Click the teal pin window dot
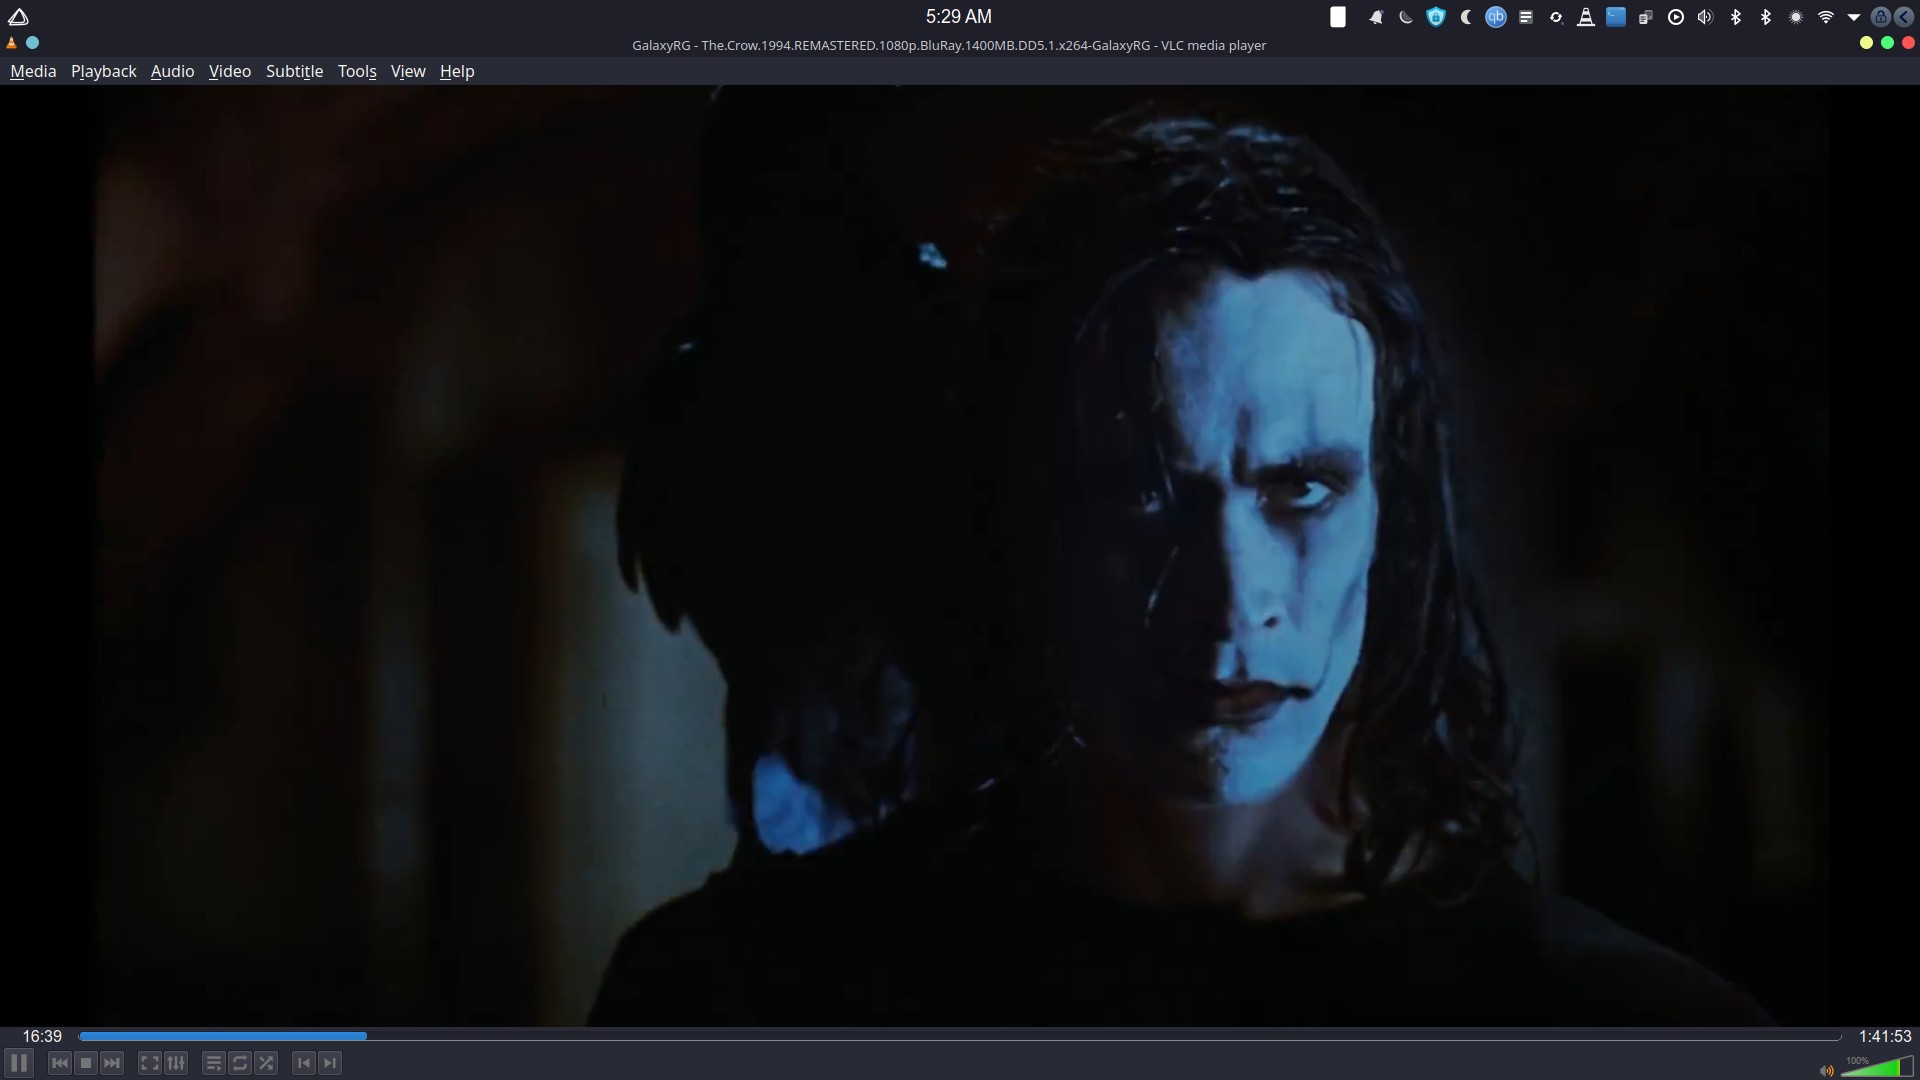 pyautogui.click(x=33, y=43)
